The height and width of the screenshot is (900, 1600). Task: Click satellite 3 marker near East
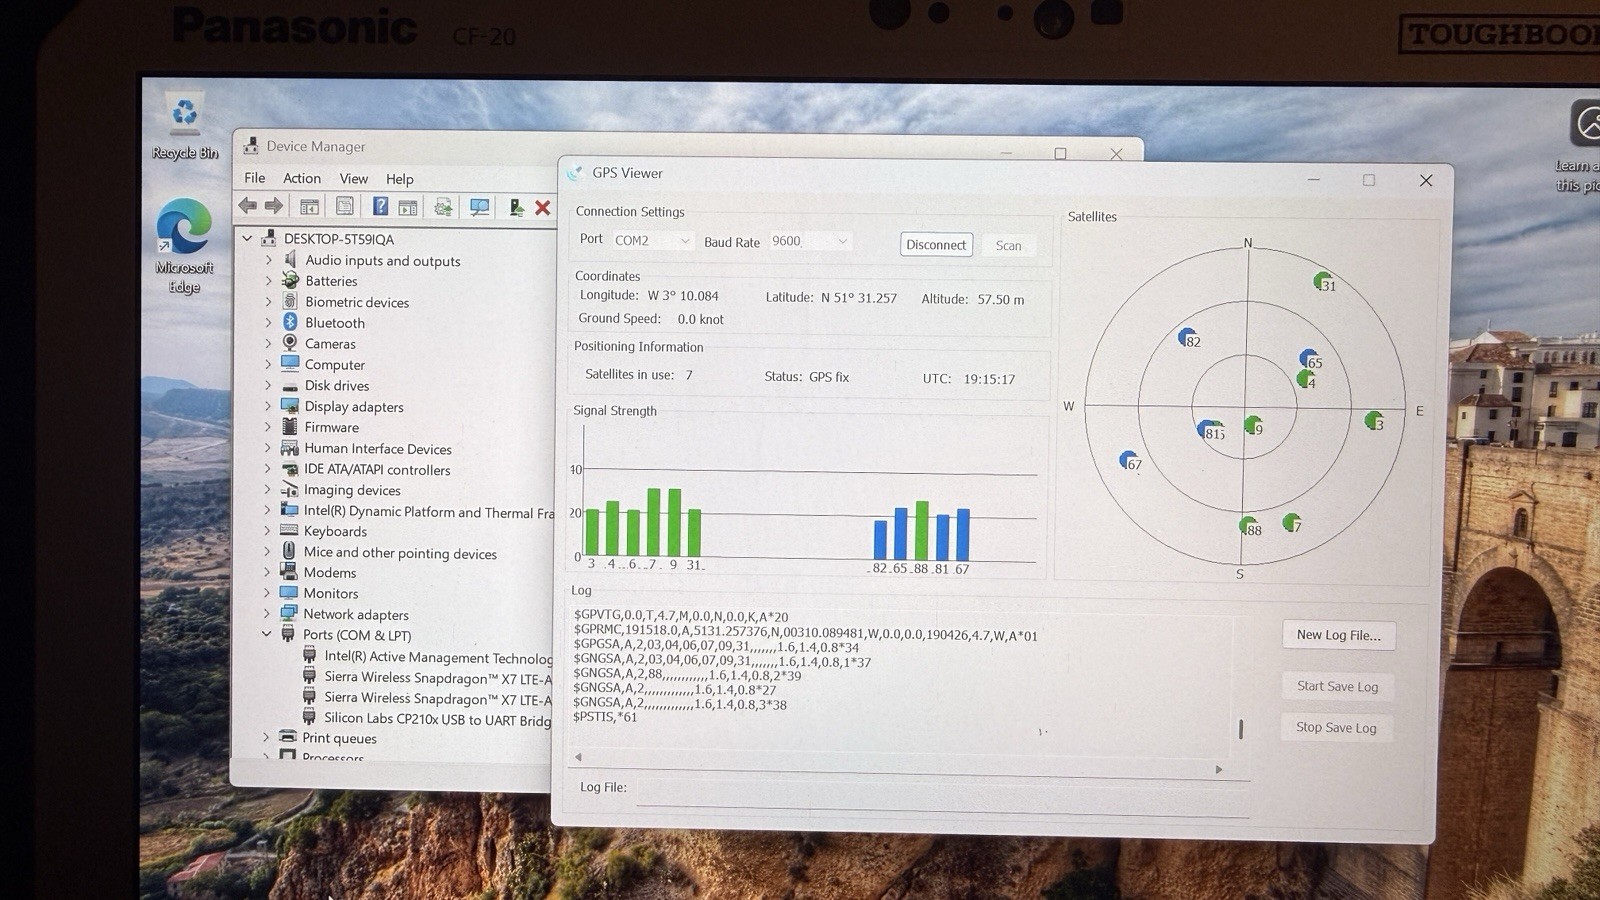point(1375,421)
